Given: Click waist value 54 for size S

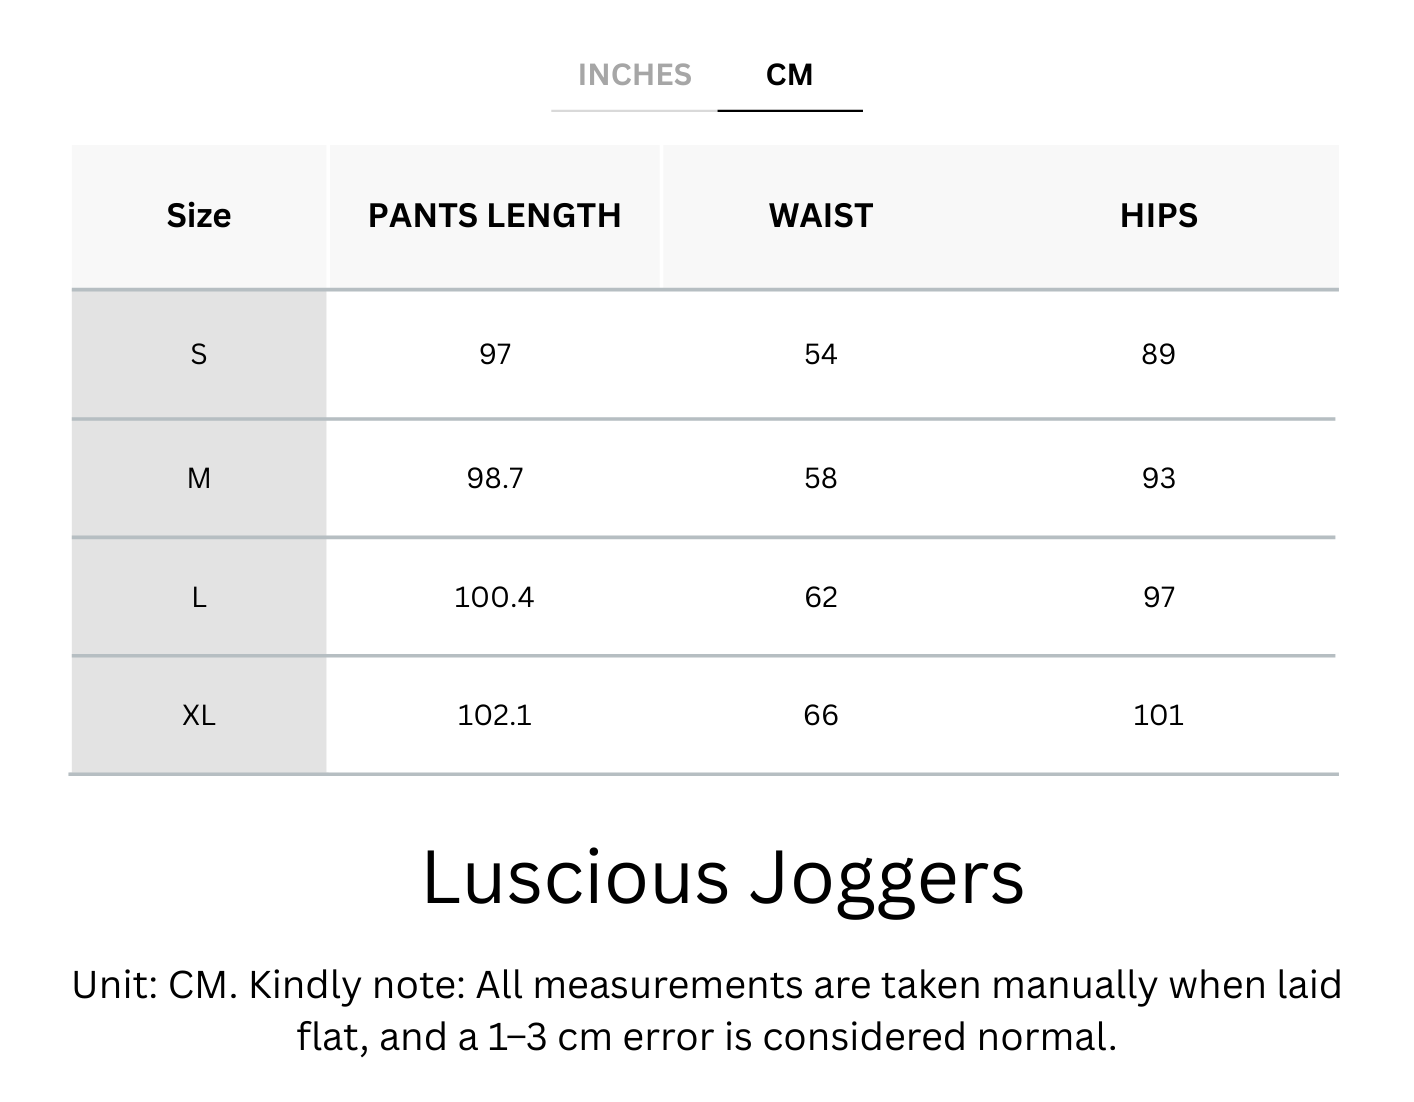Looking at the screenshot, I should (x=820, y=354).
